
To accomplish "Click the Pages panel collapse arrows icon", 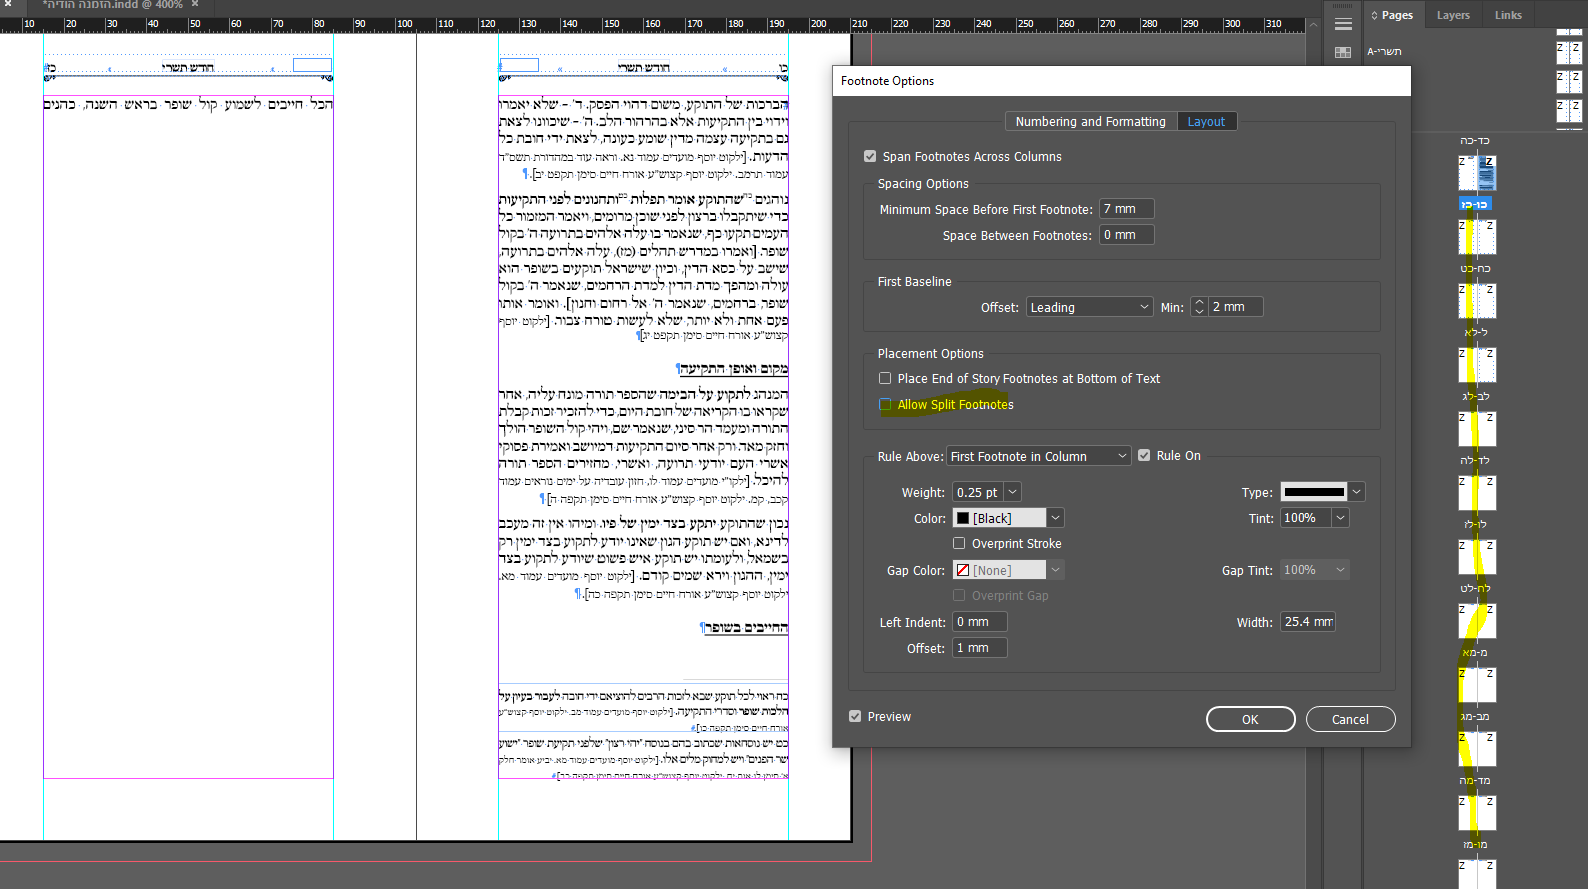I will click(1374, 15).
